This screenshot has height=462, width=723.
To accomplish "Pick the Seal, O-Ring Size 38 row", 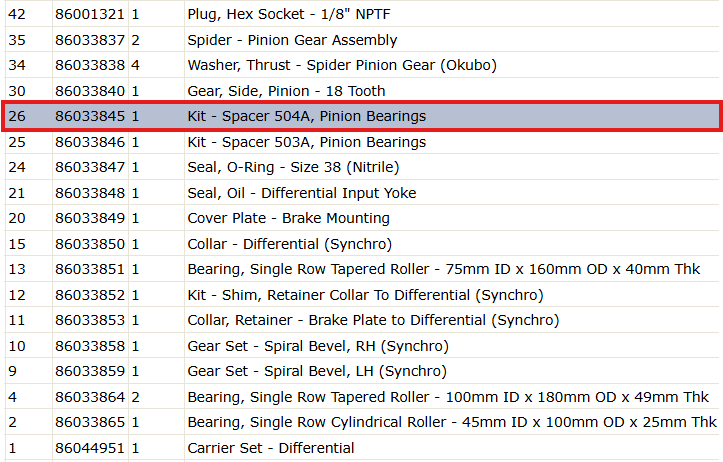I will pos(362,167).
